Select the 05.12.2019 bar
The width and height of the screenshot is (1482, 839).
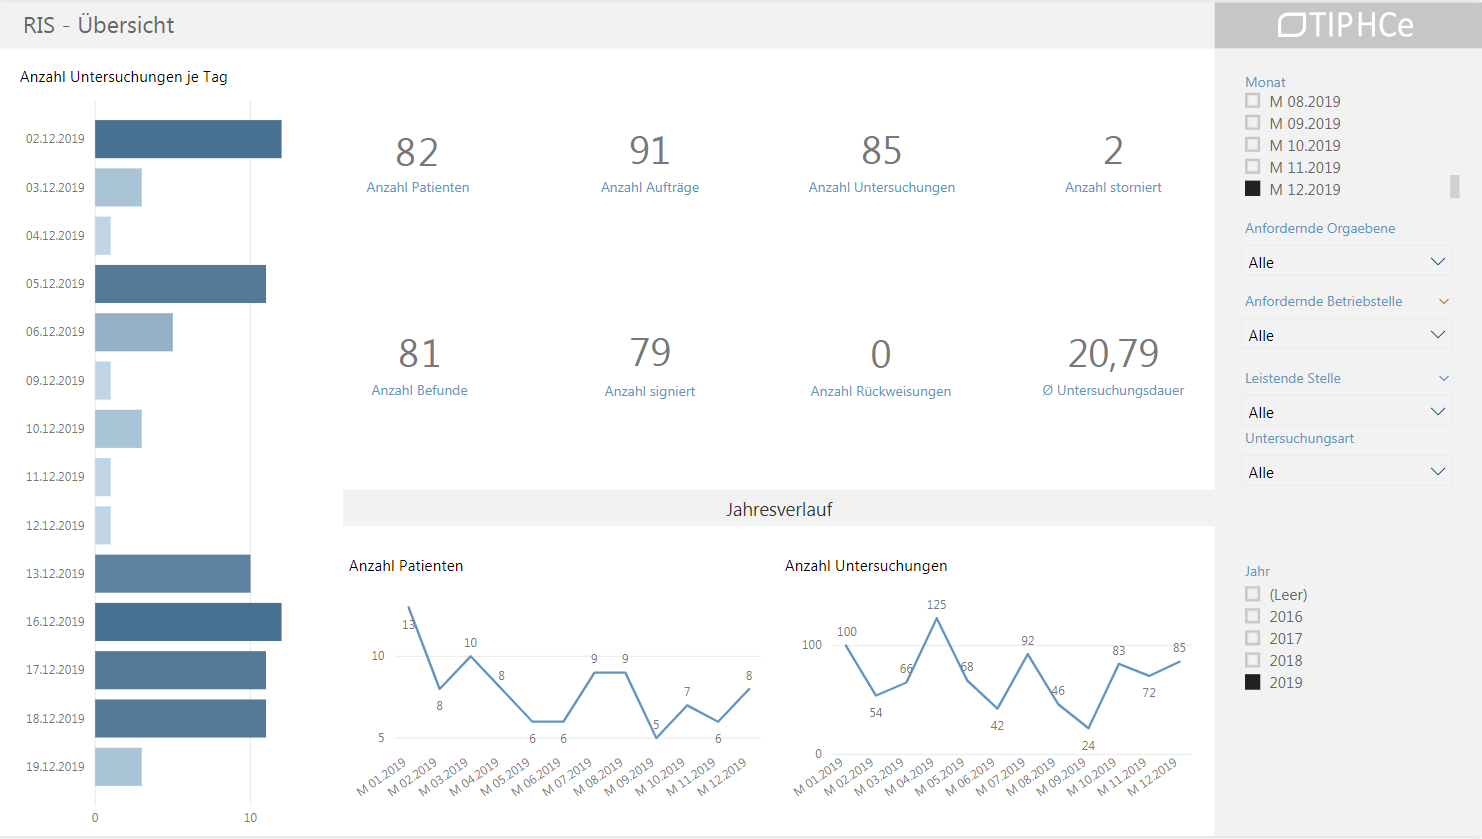180,284
